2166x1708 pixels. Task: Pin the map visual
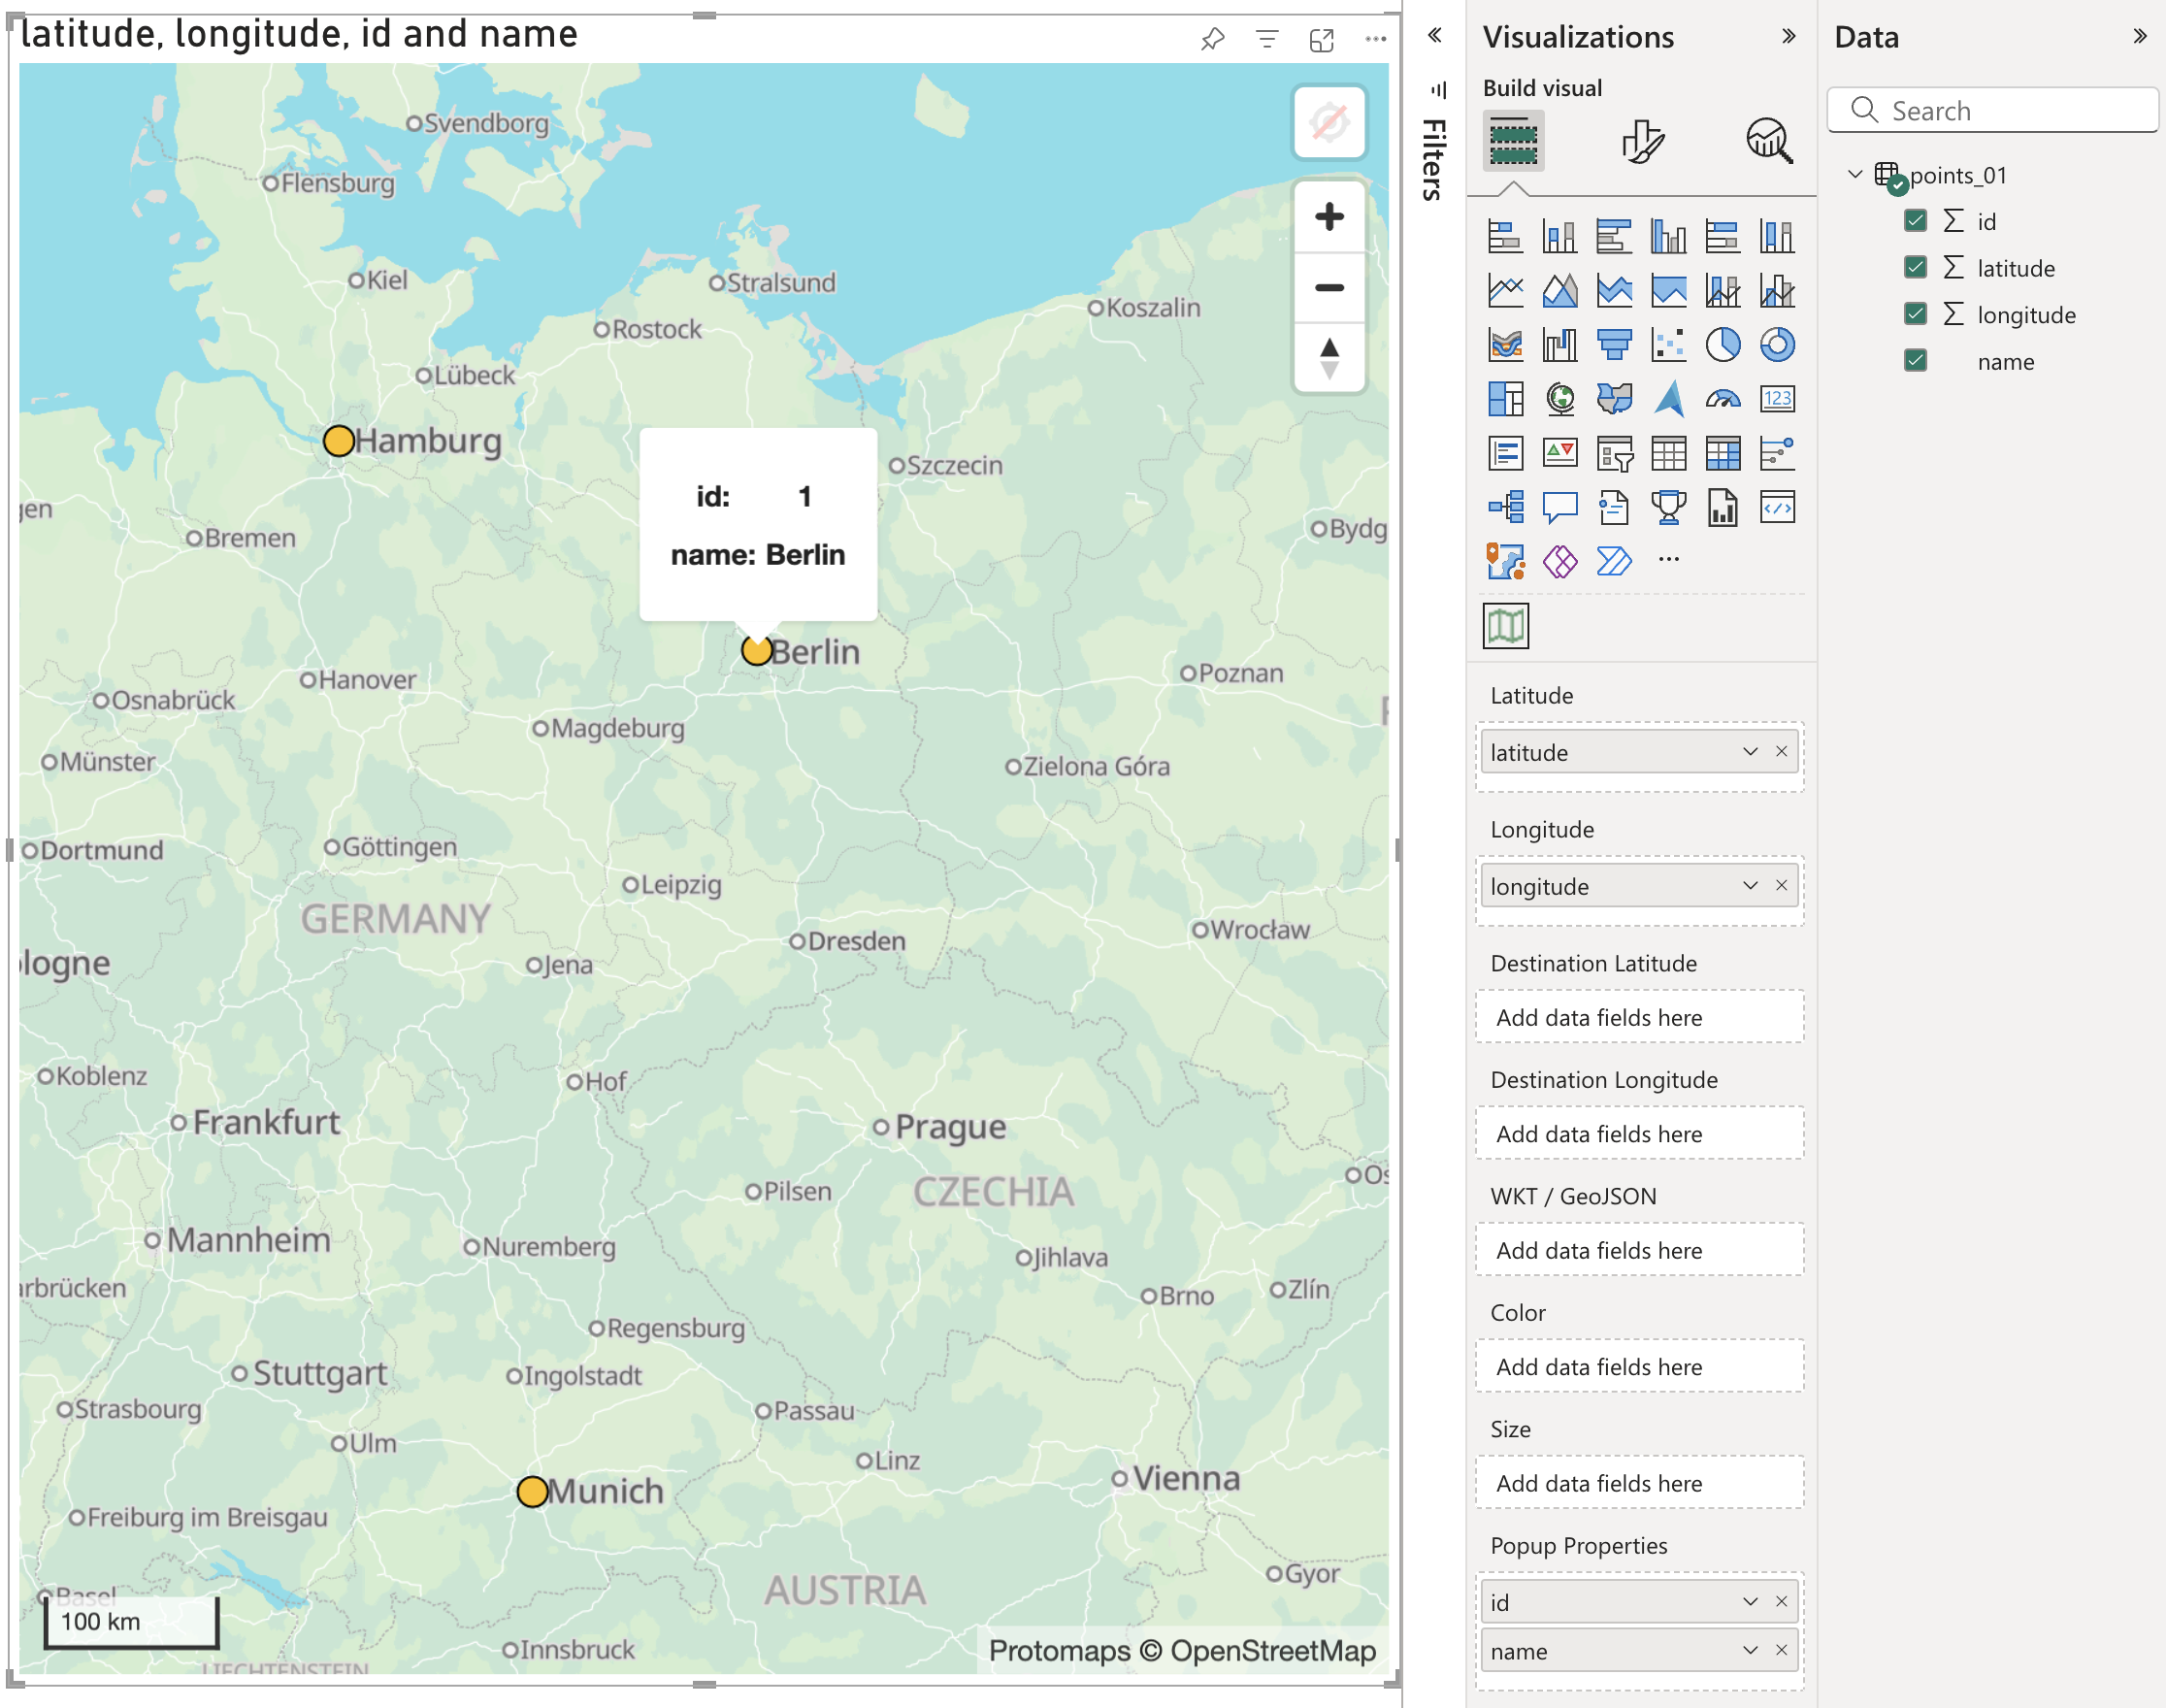[1213, 40]
